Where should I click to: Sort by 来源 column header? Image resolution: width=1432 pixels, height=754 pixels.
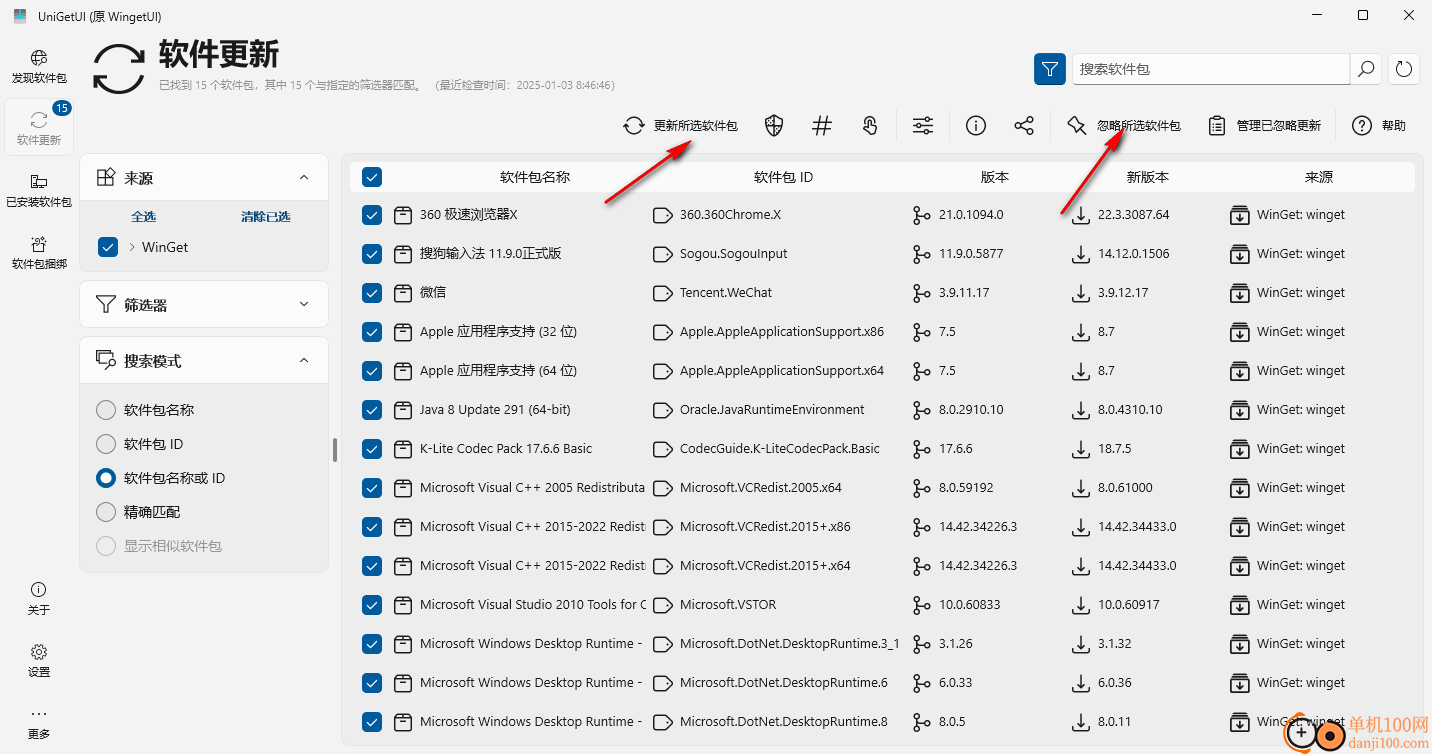click(1319, 177)
